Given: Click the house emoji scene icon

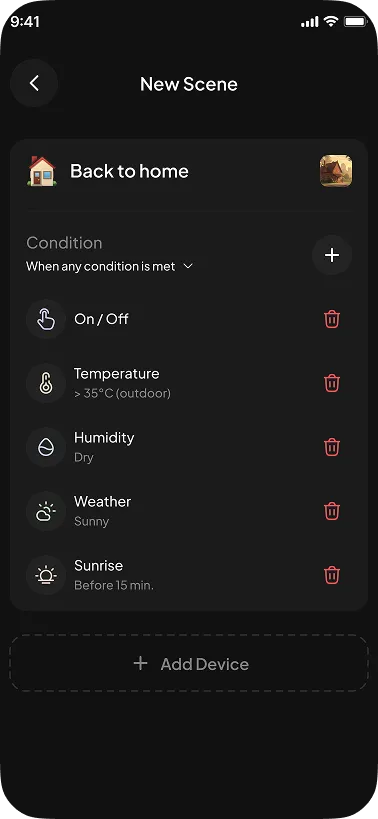Looking at the screenshot, I should pyautogui.click(x=42, y=171).
